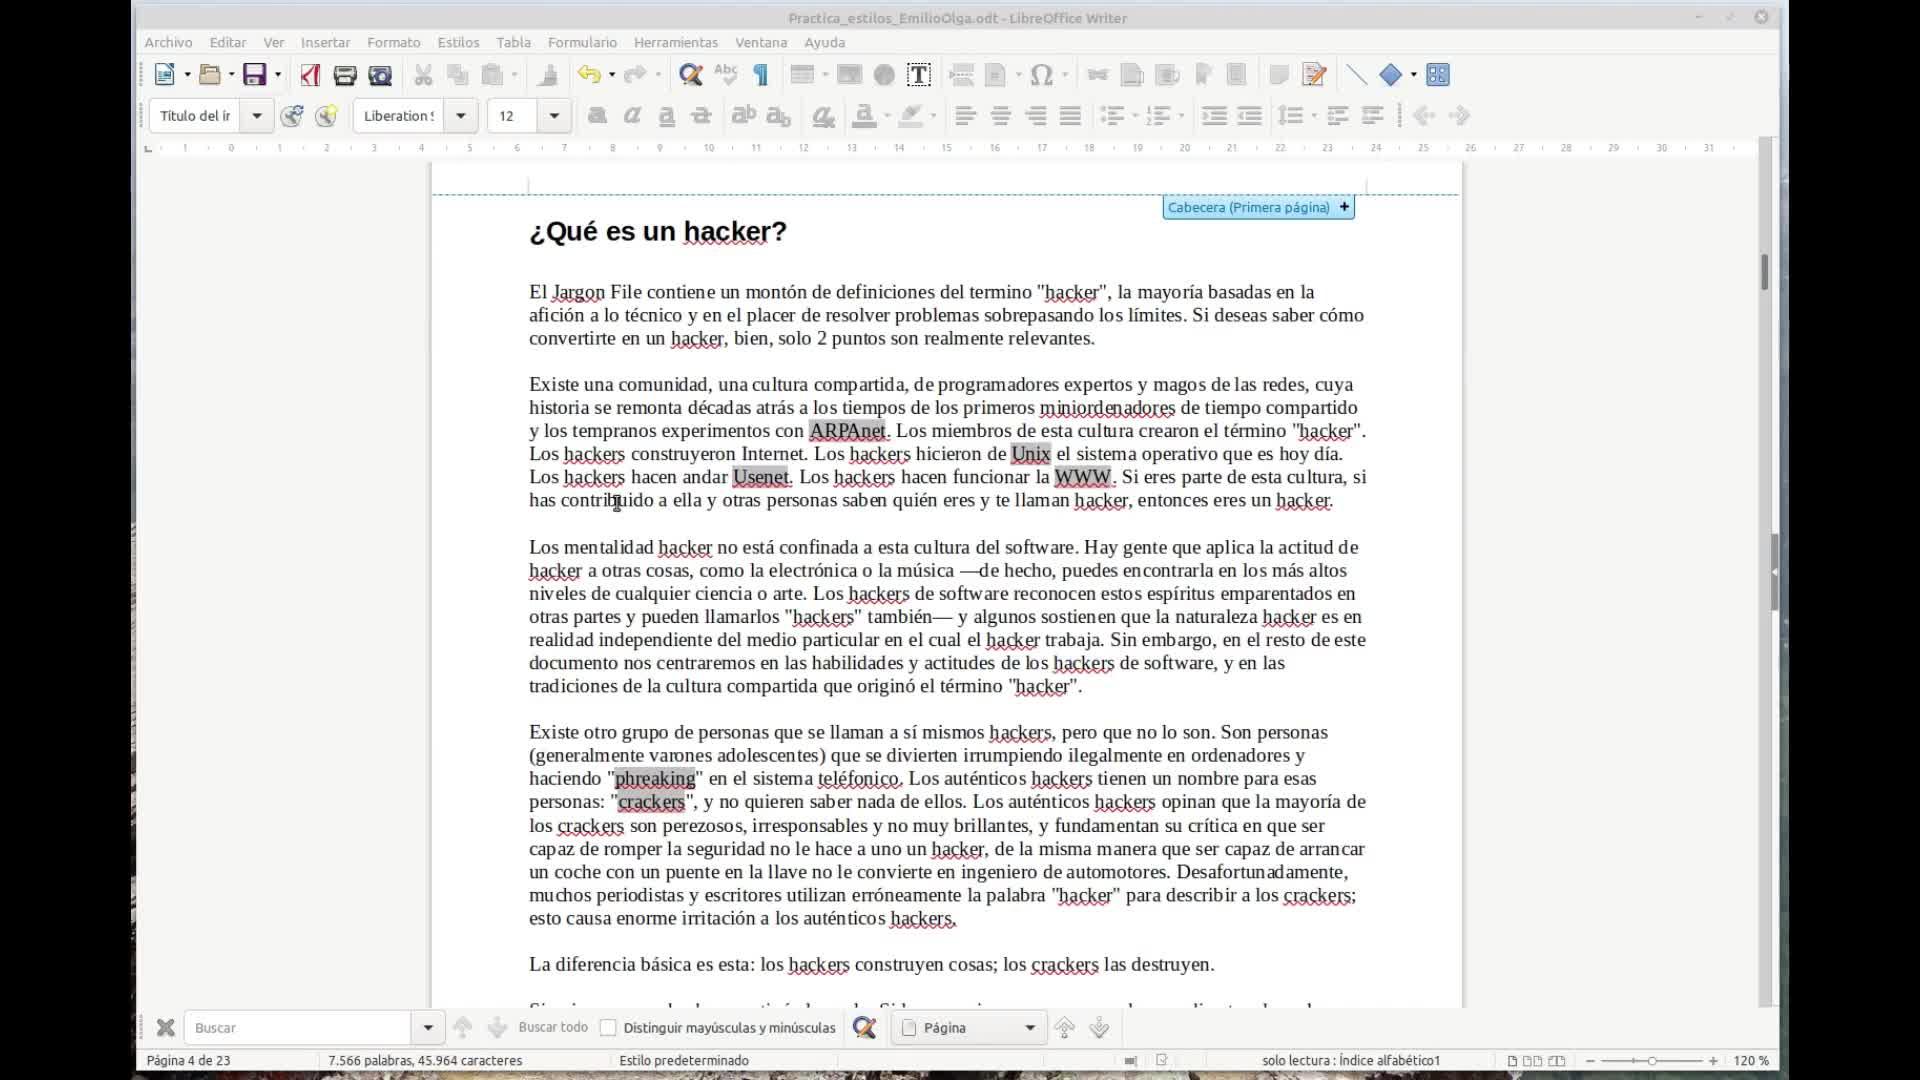The height and width of the screenshot is (1080, 1920).
Task: Click the Insert Line tool
Action: click(x=1356, y=75)
